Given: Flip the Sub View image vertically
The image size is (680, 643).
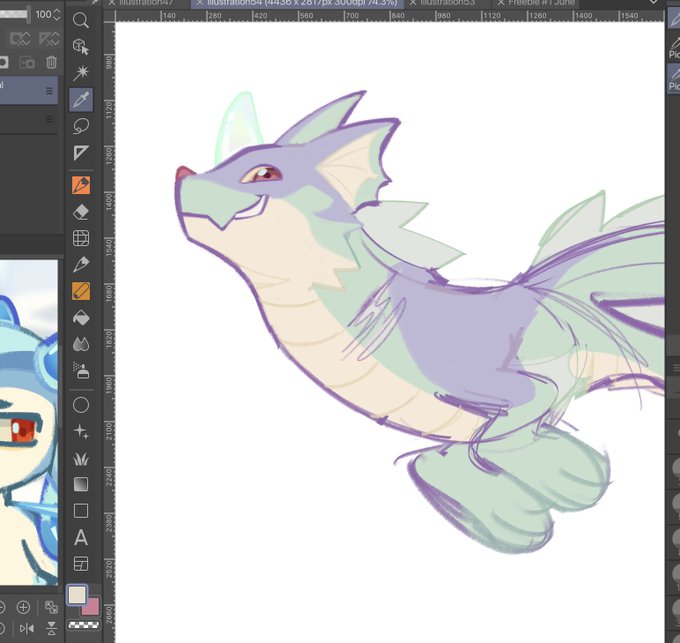Looking at the screenshot, I should coord(51,628).
